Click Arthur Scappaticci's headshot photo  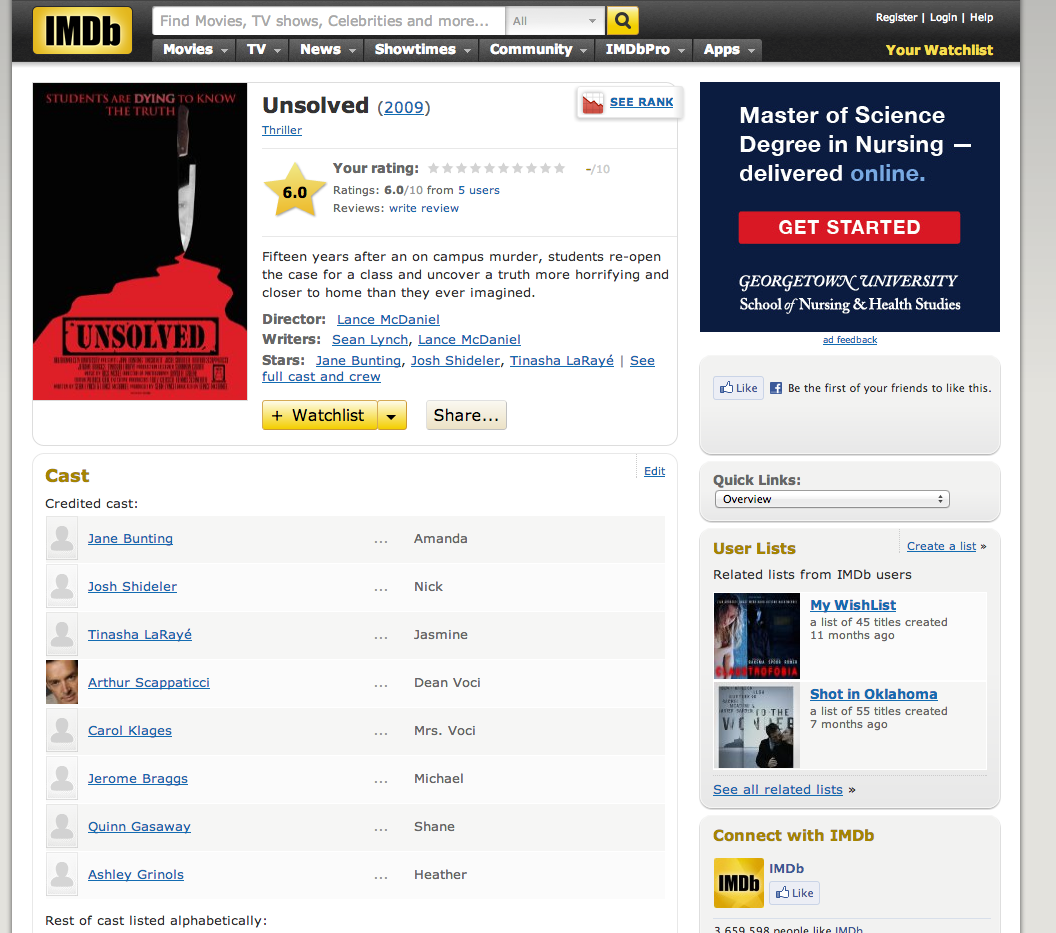(62, 682)
